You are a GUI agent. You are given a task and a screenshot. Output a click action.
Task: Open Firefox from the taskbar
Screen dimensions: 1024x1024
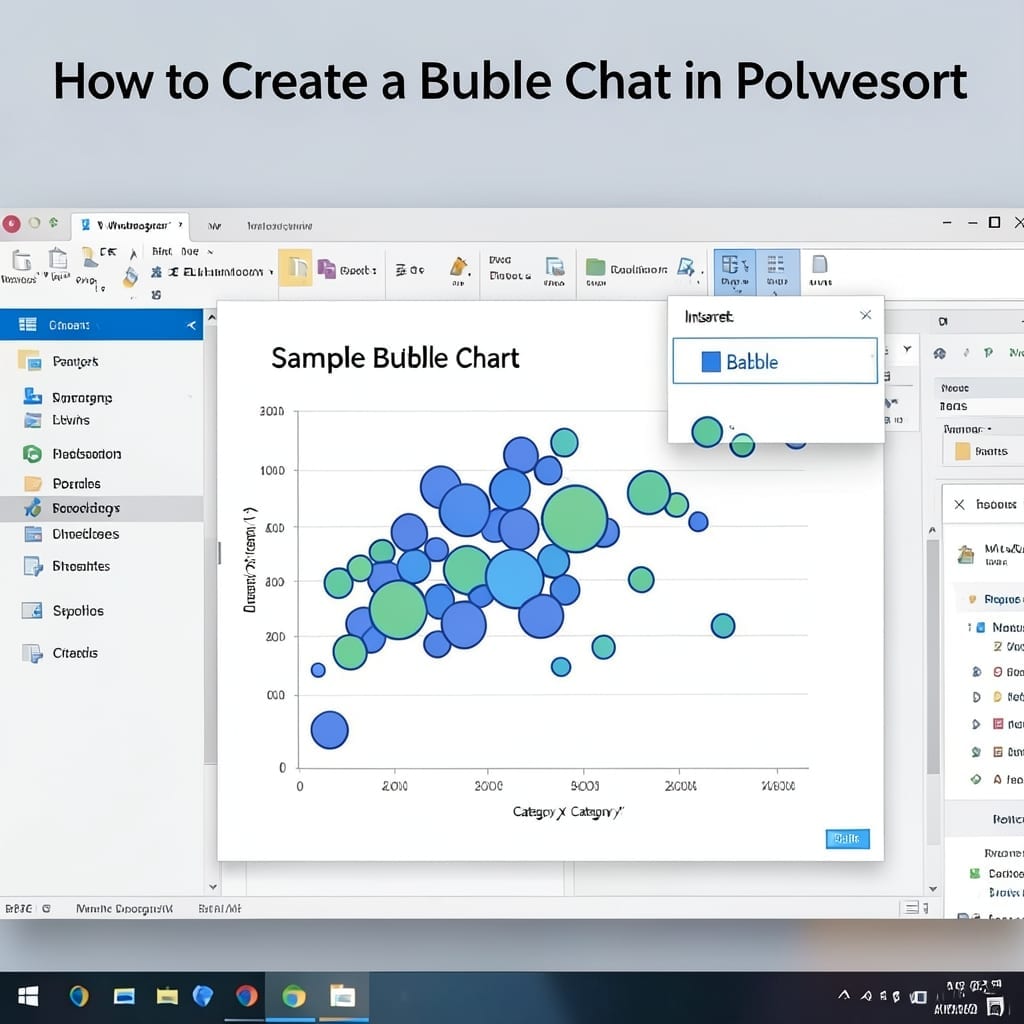[x=246, y=996]
